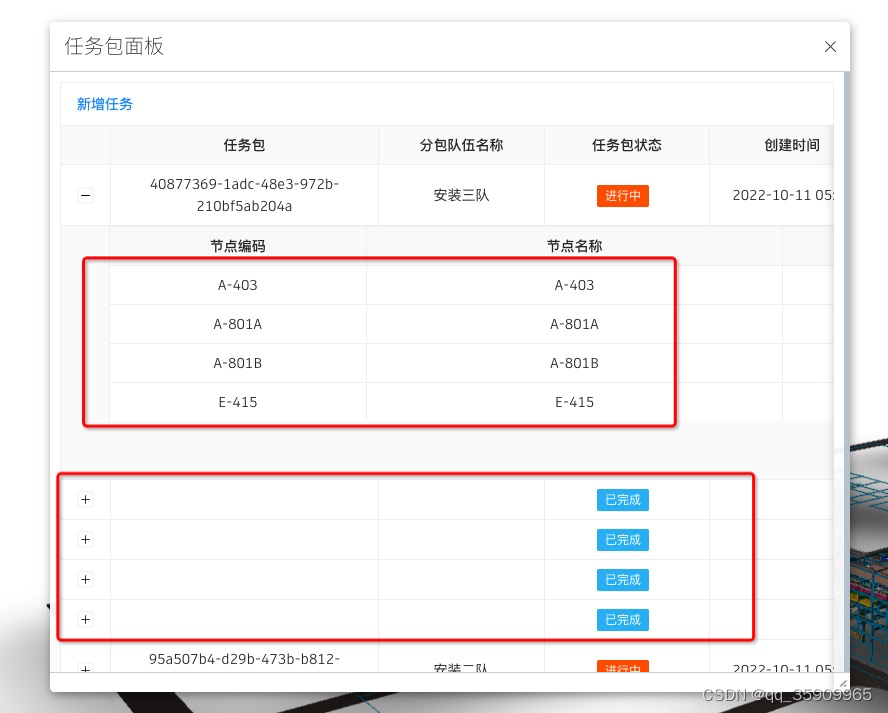
Task: Click the dialog's vertical scrollbar
Action: coord(847,371)
